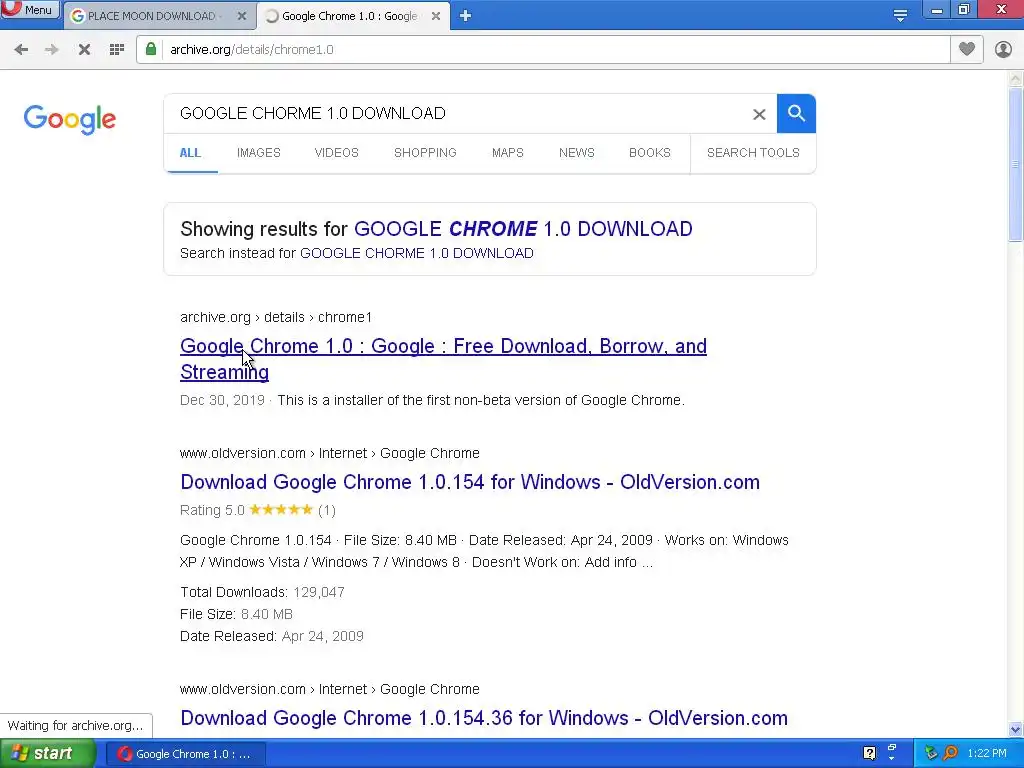Close the PLACE MOON DOWNLOAD tab
Viewport: 1024px width, 768px height.
(x=242, y=16)
